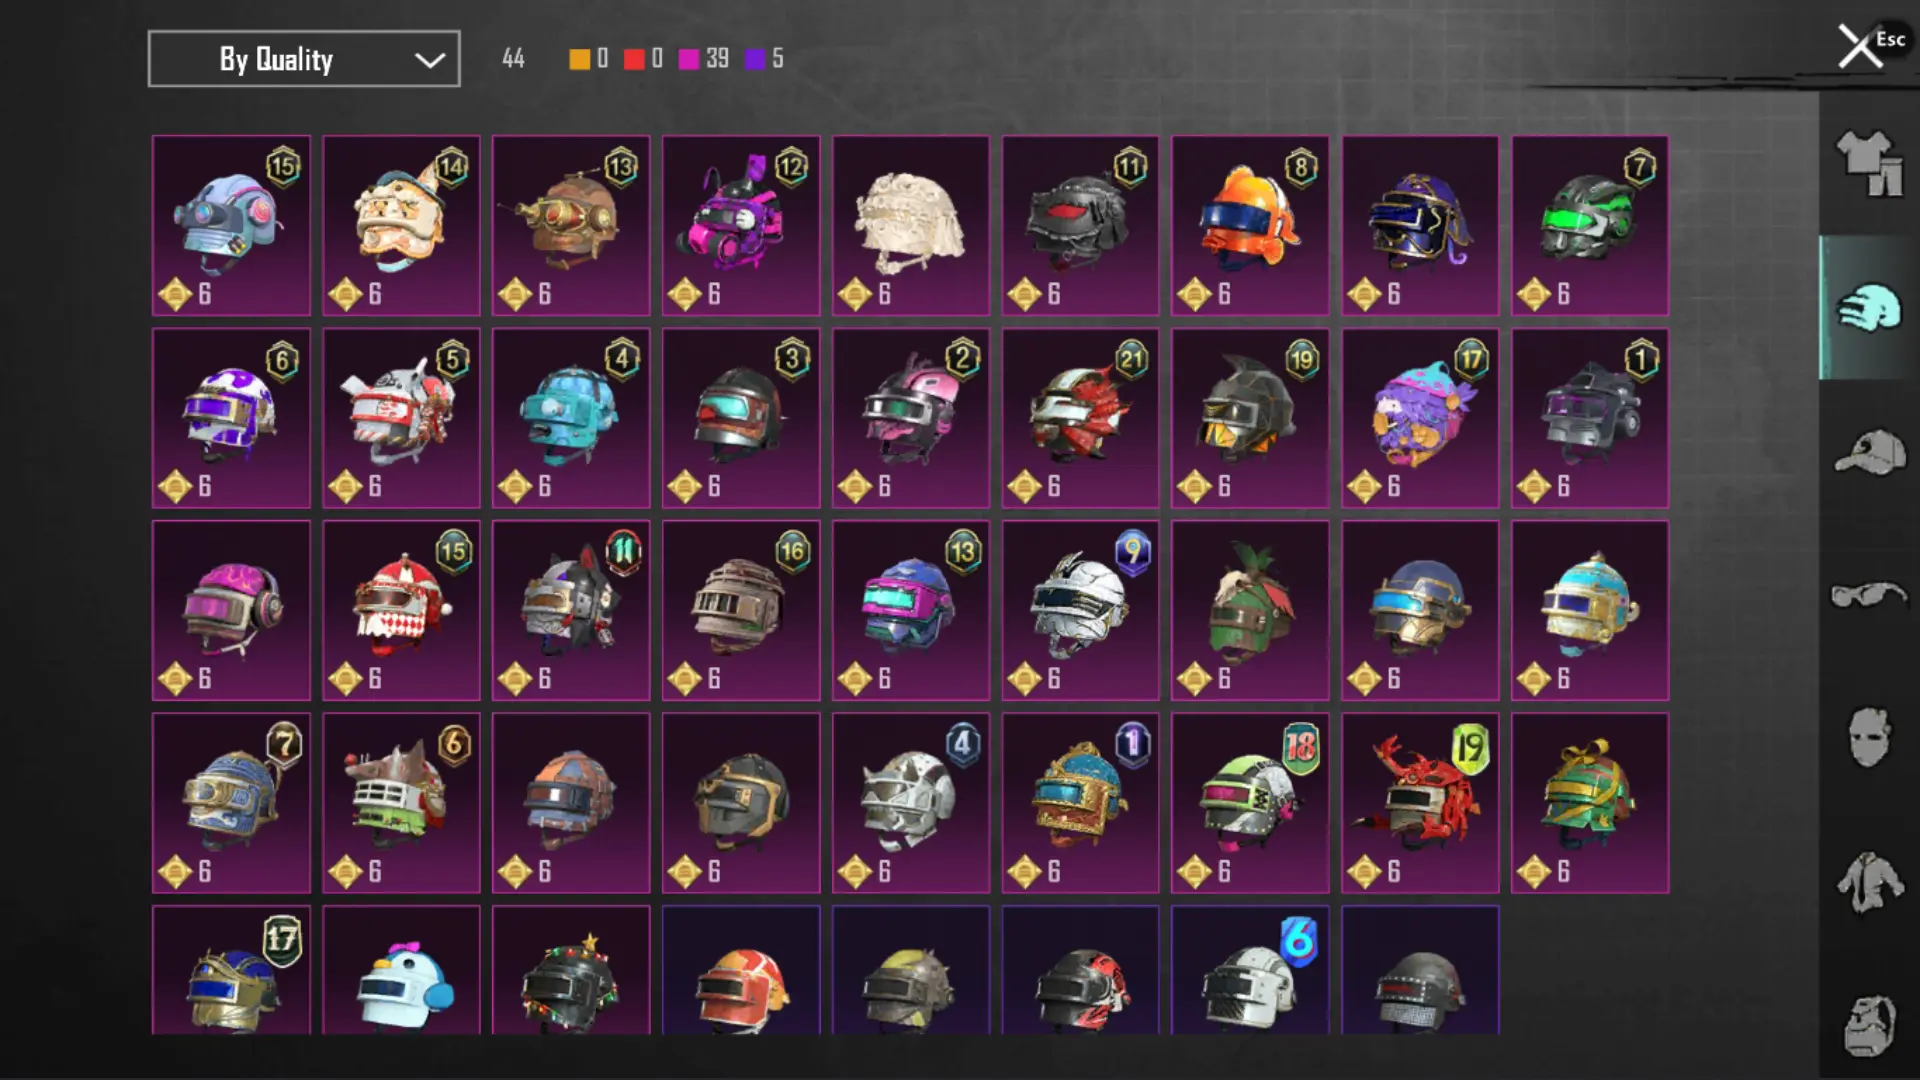Pick the red crab helmet with badge 19
The height and width of the screenshot is (1080, 1920).
coord(1420,803)
